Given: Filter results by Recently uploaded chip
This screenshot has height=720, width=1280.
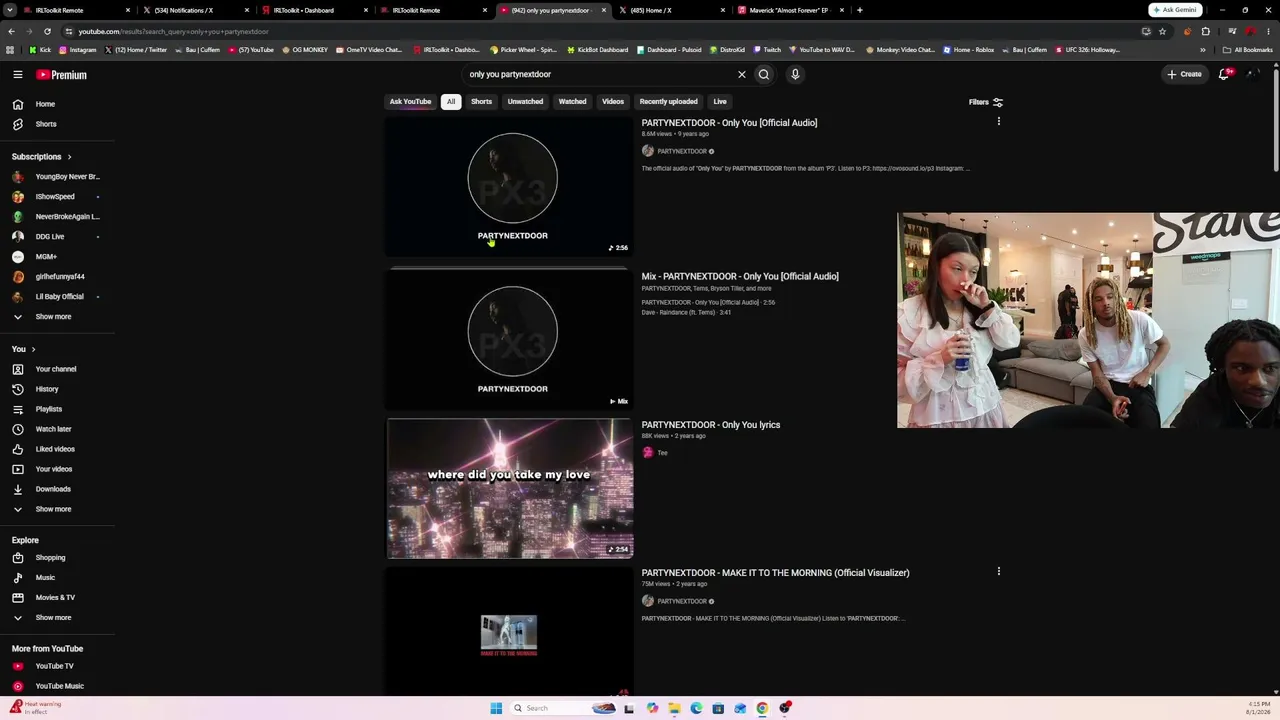Looking at the screenshot, I should pos(669,101).
